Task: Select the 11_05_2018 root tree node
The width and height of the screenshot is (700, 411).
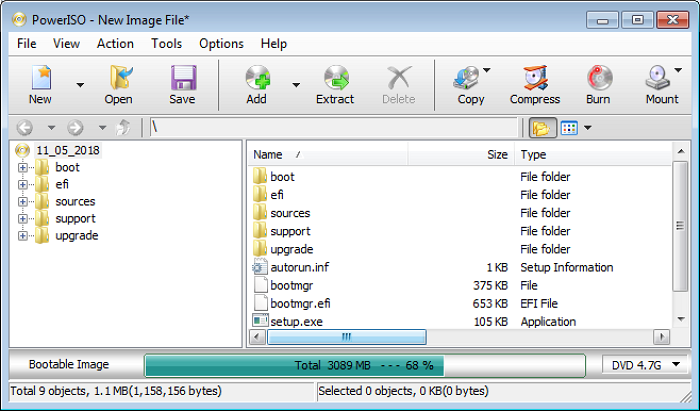Action: 68,150
